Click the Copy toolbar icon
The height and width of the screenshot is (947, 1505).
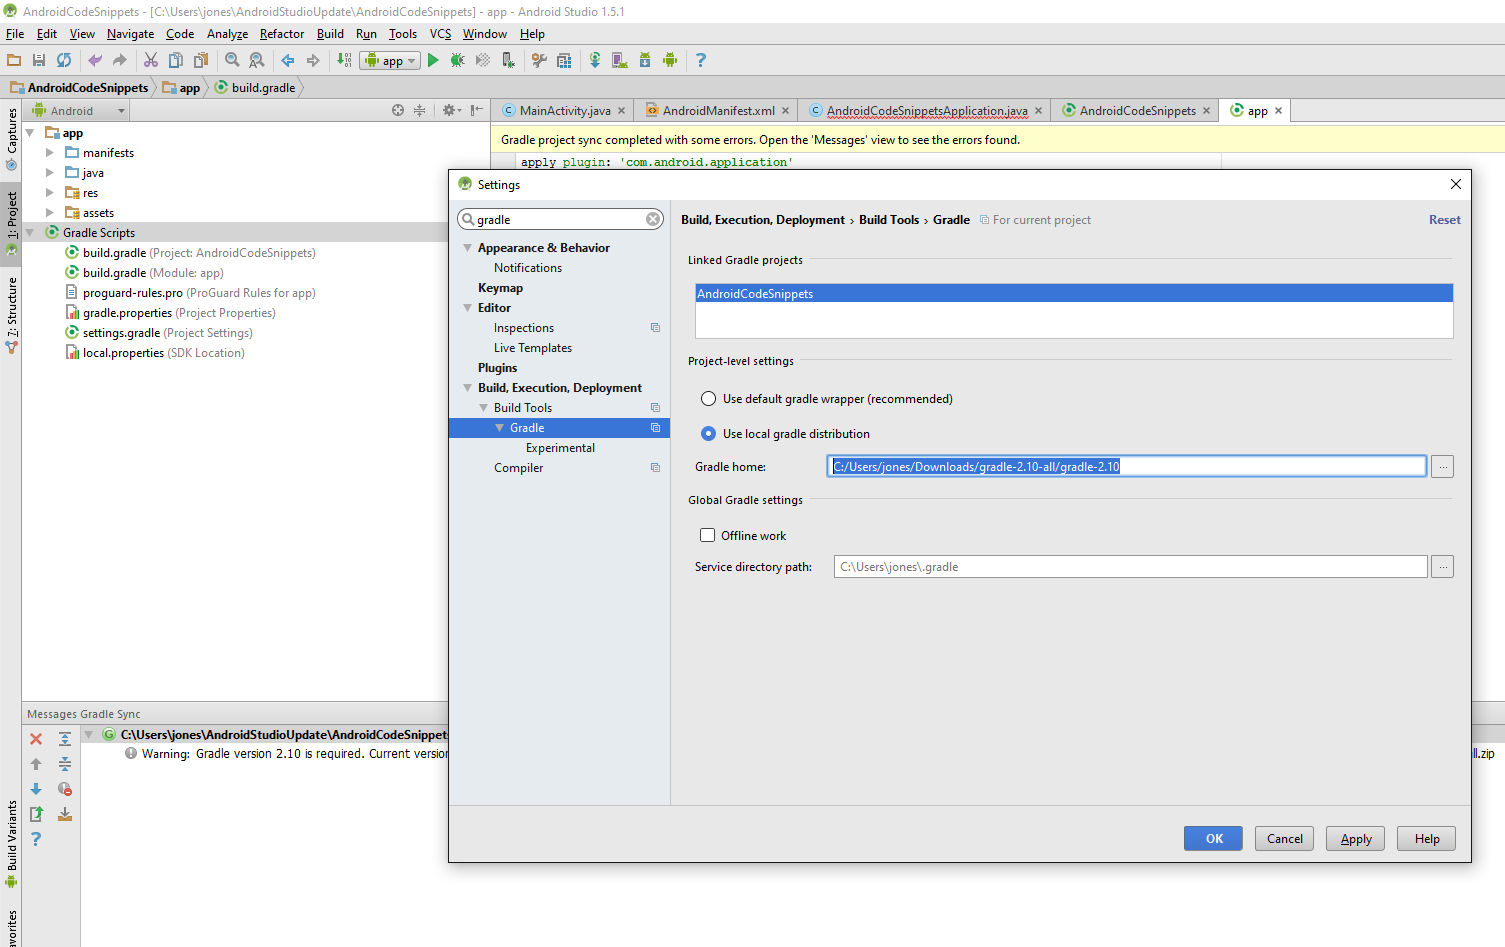(176, 60)
